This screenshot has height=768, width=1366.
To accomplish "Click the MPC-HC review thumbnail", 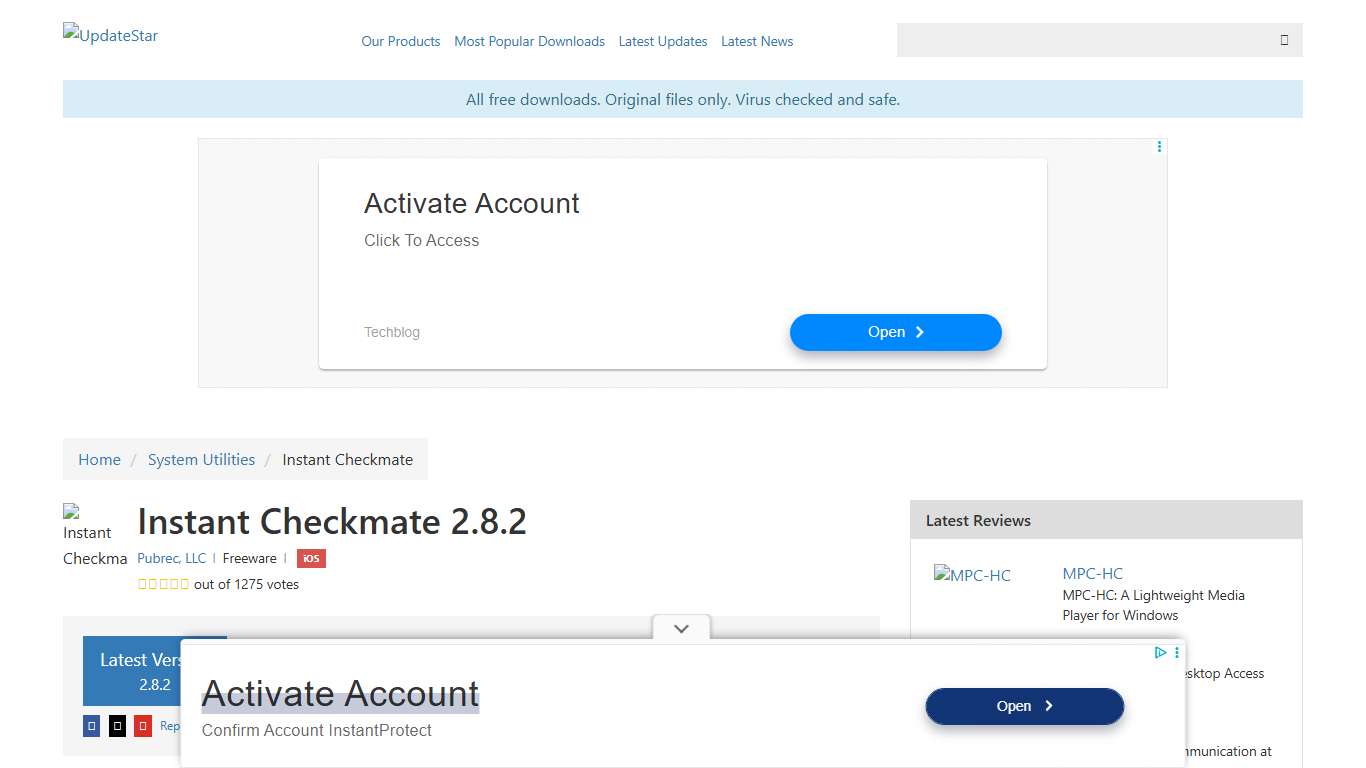I will (972, 575).
